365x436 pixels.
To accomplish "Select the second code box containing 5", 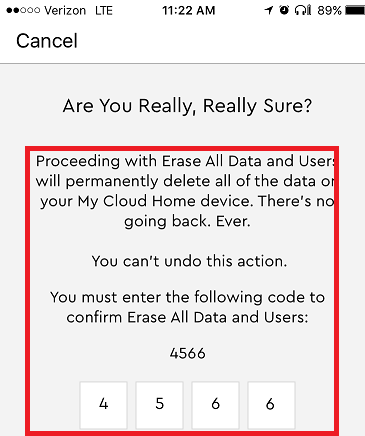I will (159, 405).
